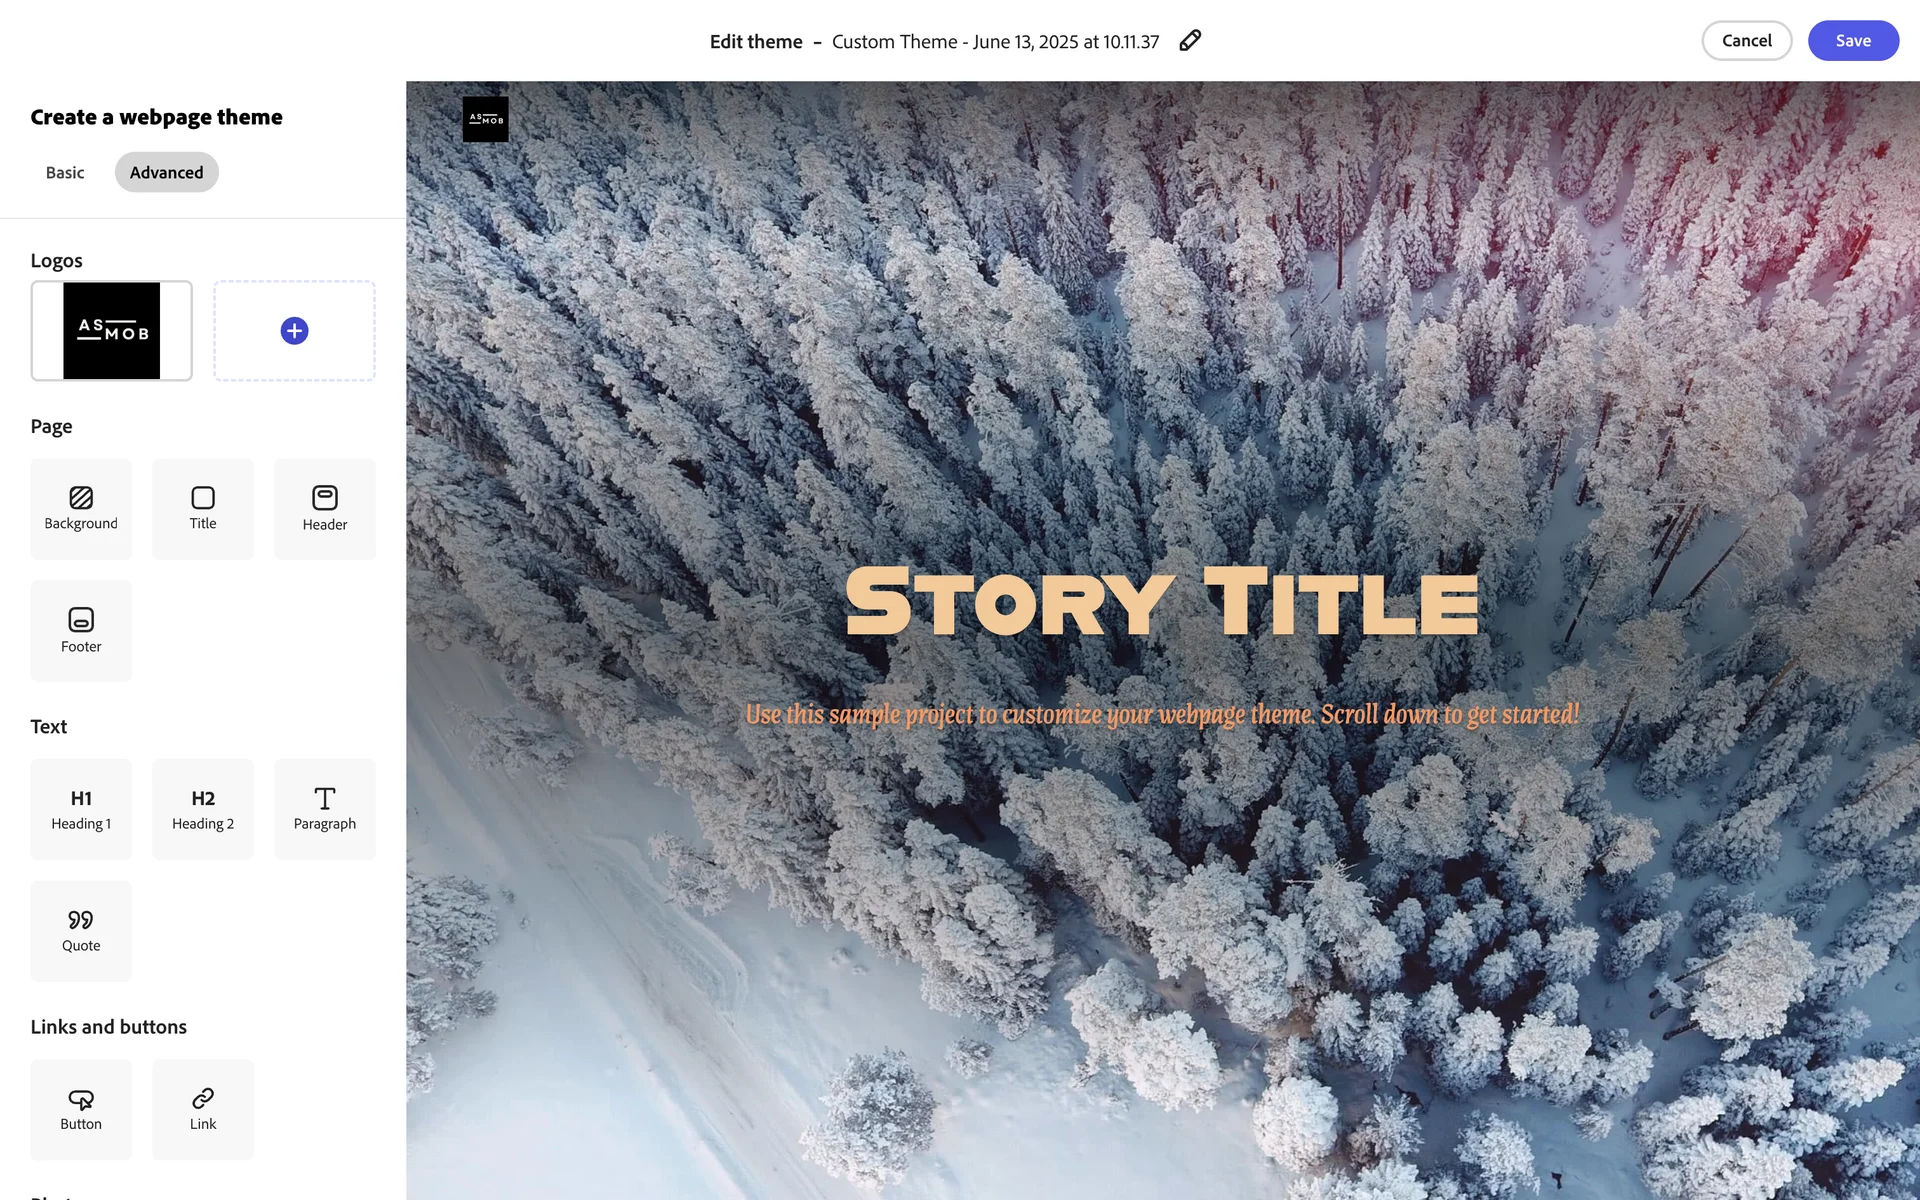Open Paragraph text settings
The image size is (1920, 1200).
[x=325, y=809]
